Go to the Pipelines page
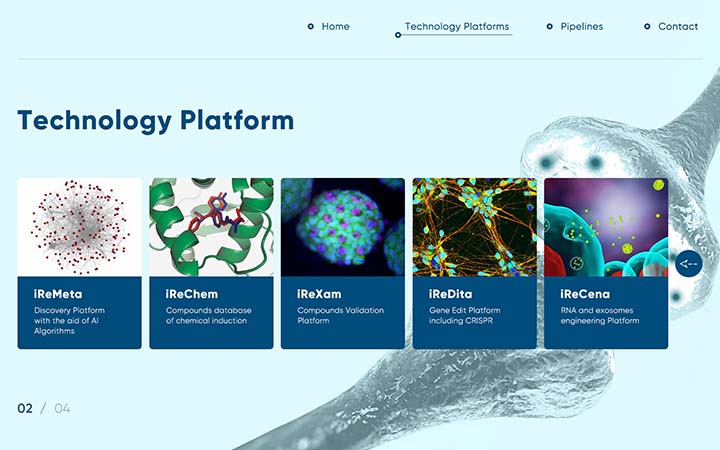 click(x=581, y=27)
